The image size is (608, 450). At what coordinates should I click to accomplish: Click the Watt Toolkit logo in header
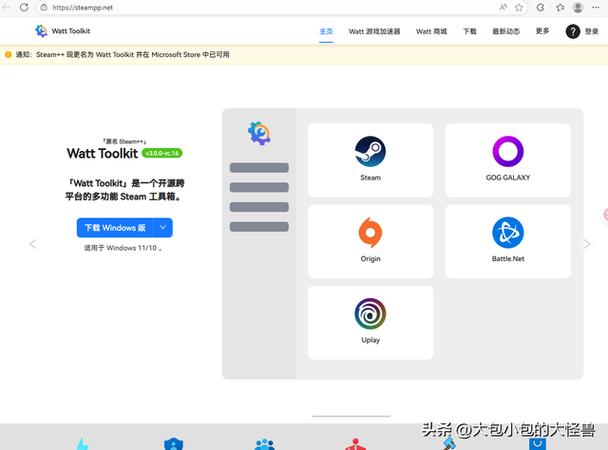pyautogui.click(x=41, y=31)
